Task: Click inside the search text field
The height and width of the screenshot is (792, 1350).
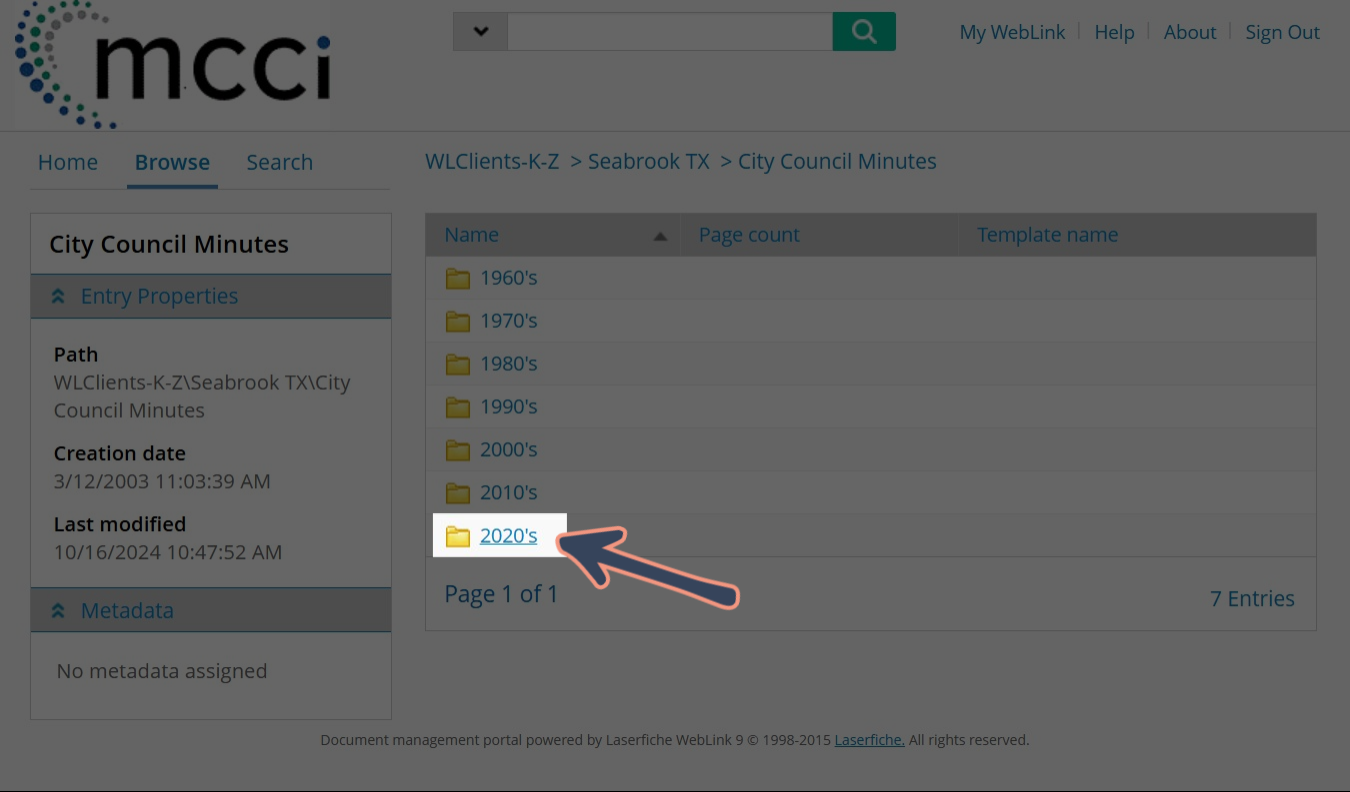Action: click(x=669, y=32)
